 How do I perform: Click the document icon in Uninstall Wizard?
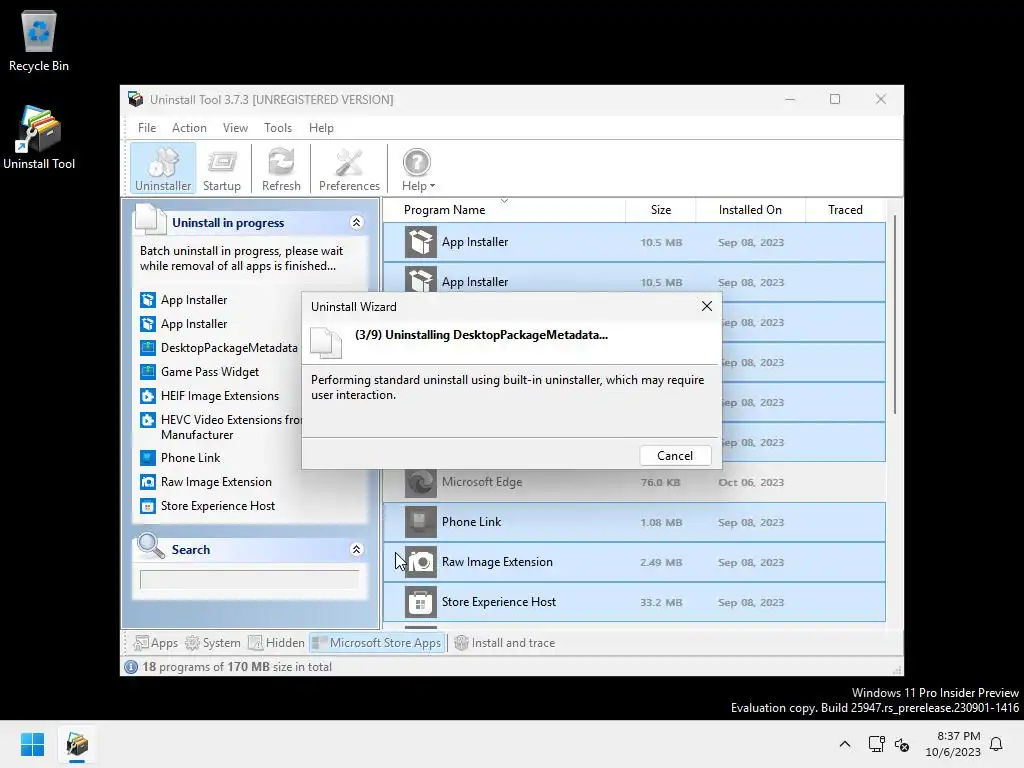326,343
